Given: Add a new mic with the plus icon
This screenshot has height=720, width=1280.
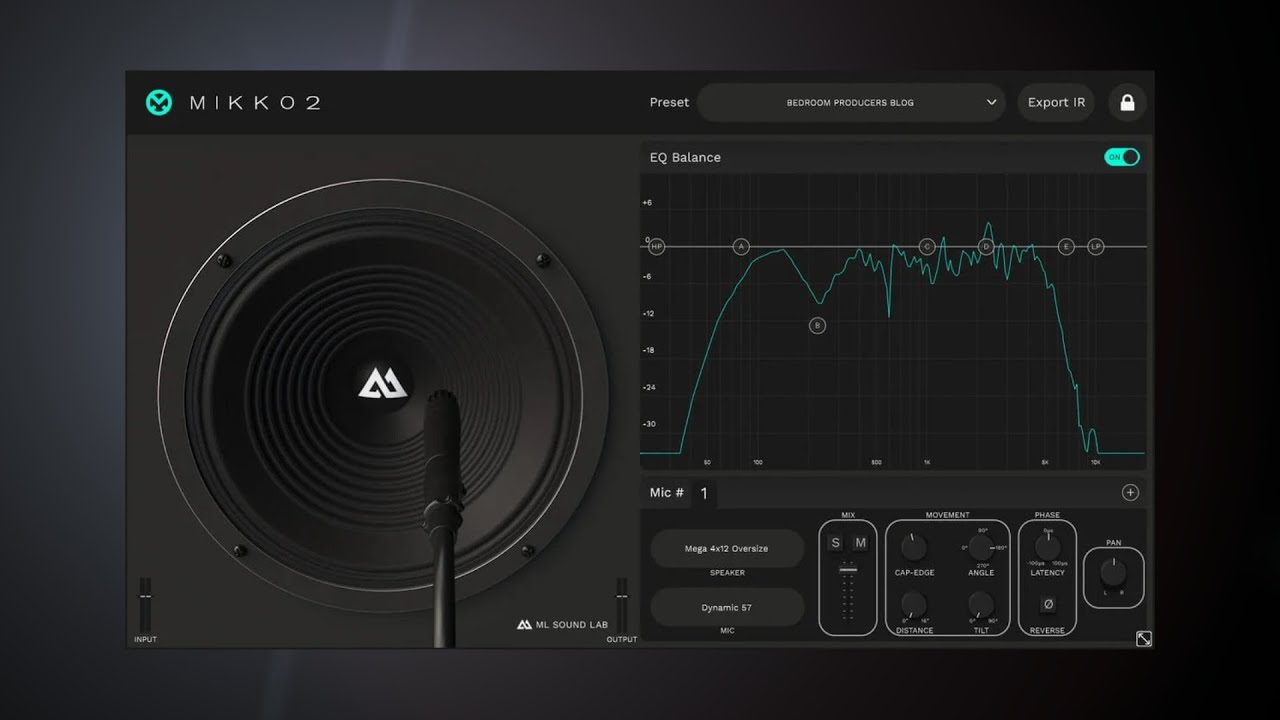Looking at the screenshot, I should click(x=1130, y=492).
